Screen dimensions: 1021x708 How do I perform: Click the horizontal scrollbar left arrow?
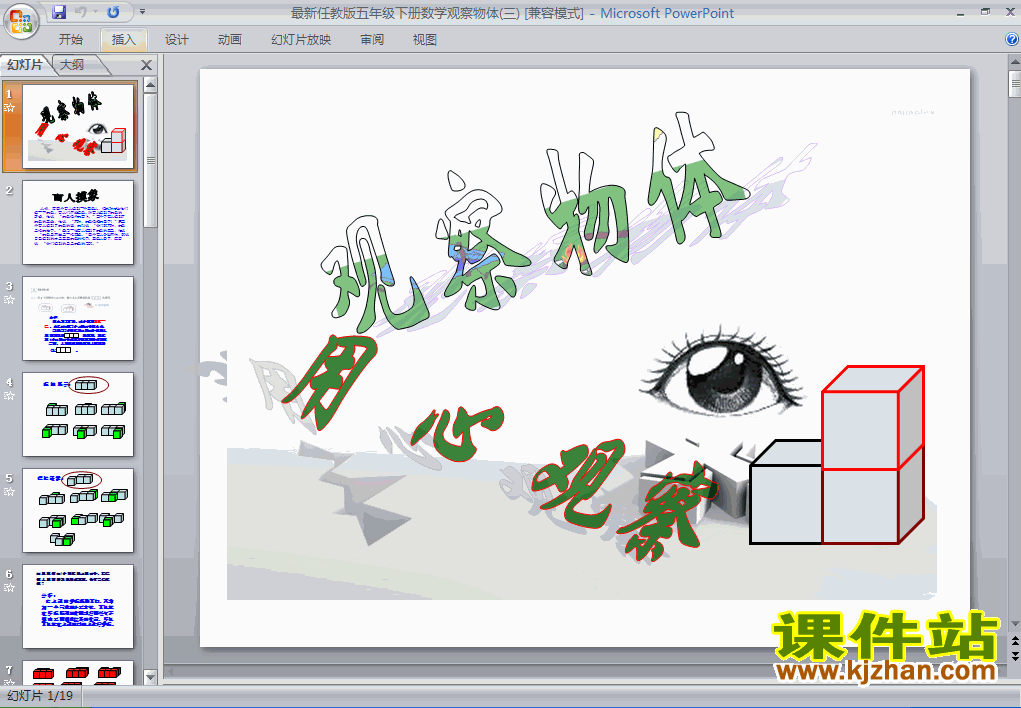(x=171, y=672)
